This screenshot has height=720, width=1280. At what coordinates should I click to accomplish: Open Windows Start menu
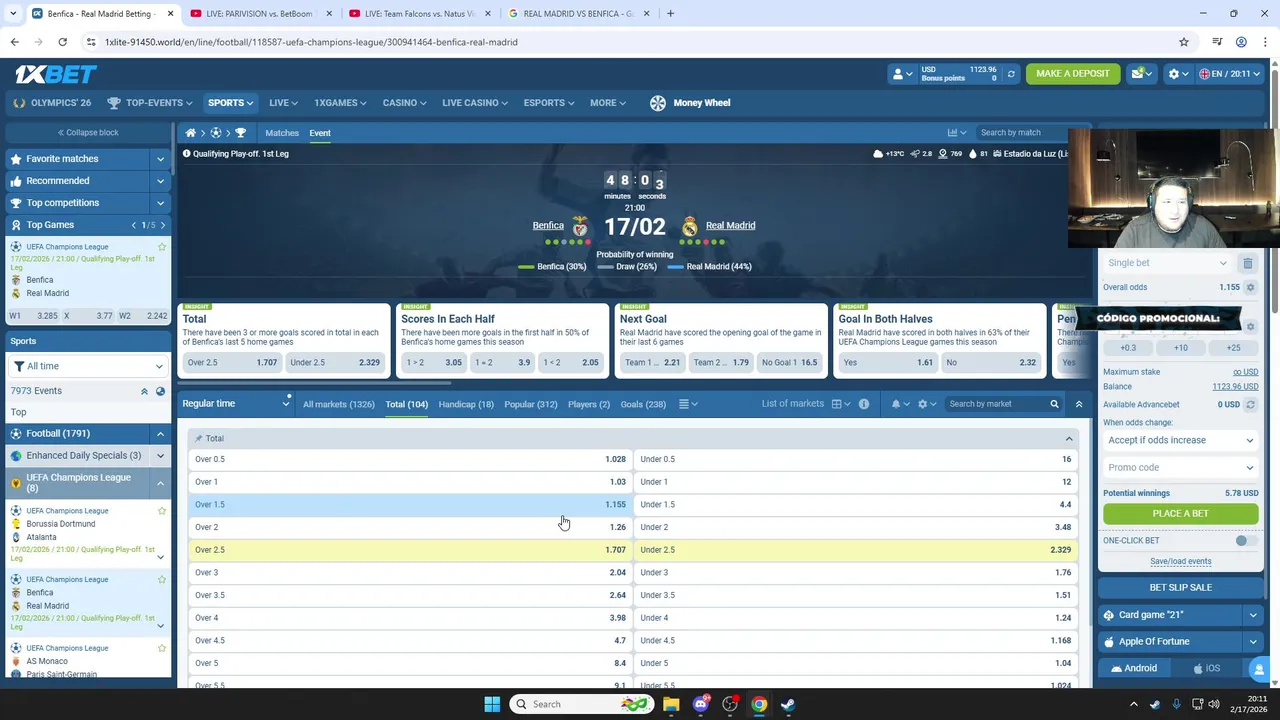click(492, 704)
